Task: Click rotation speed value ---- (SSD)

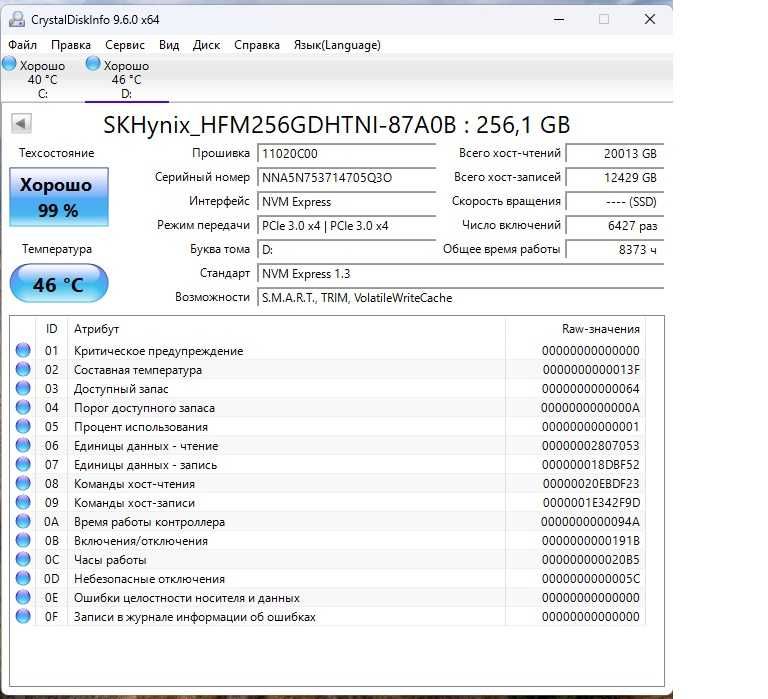Action: pos(615,201)
